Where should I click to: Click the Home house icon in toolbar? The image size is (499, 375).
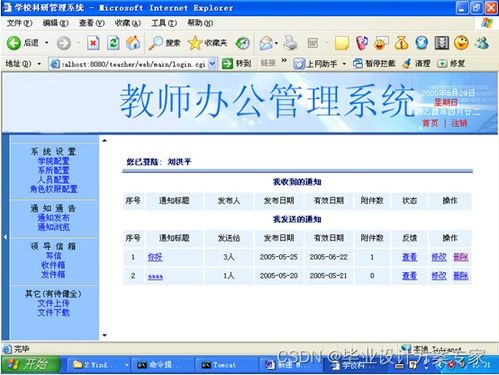point(133,43)
